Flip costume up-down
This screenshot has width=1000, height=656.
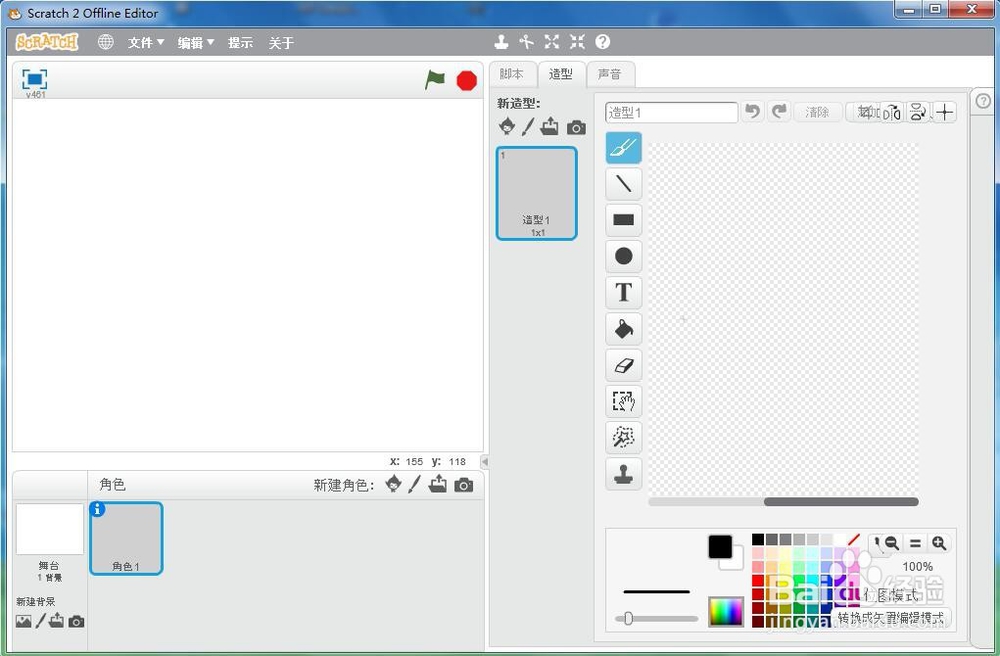tap(918, 113)
